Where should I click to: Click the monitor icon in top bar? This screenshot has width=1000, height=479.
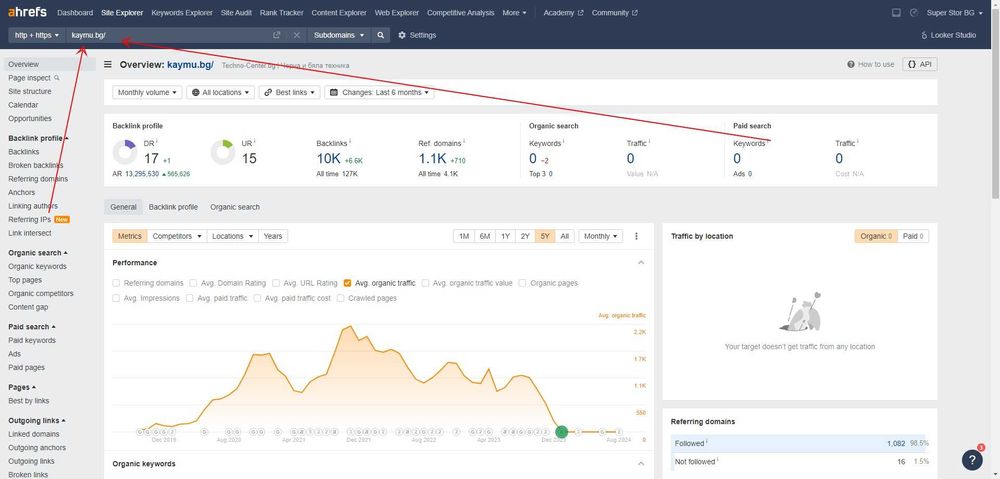click(x=896, y=13)
